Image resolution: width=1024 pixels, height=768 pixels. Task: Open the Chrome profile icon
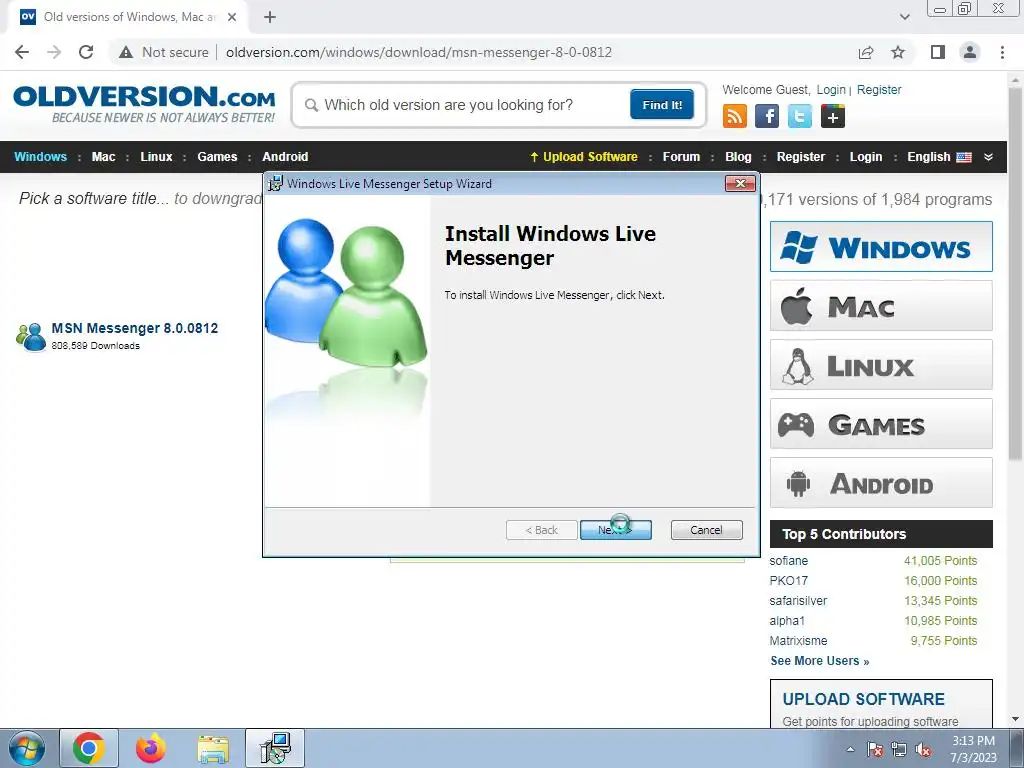pyautogui.click(x=970, y=52)
